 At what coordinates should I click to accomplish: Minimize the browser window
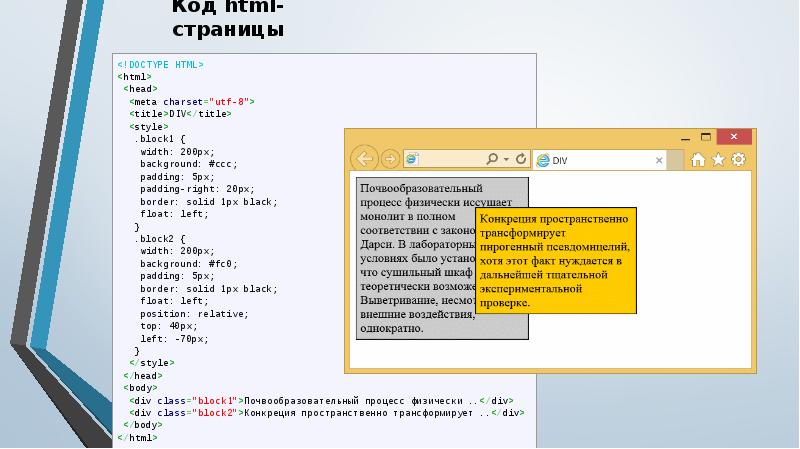point(685,137)
